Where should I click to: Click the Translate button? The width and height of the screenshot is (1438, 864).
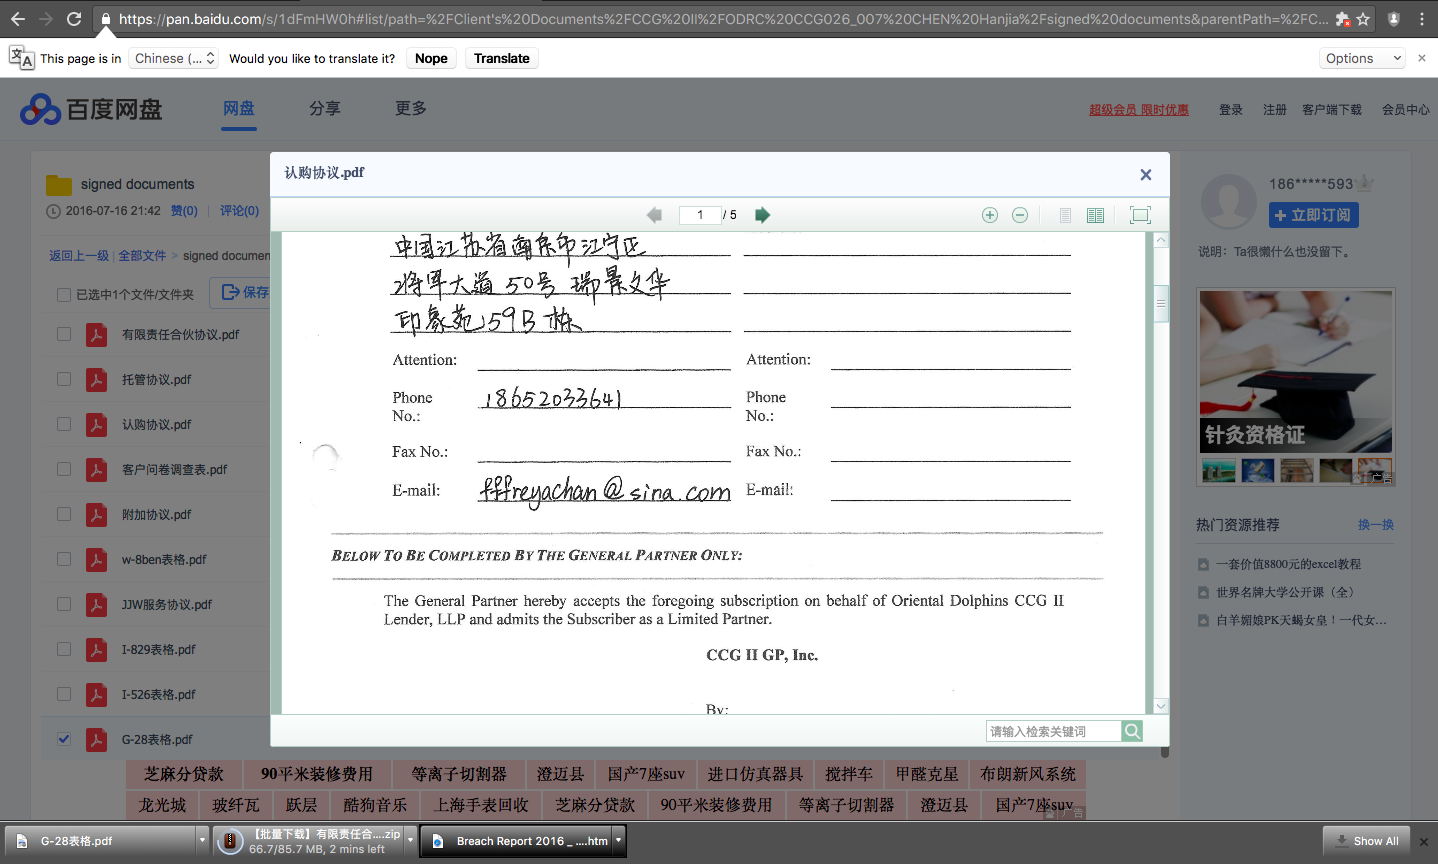click(x=502, y=58)
